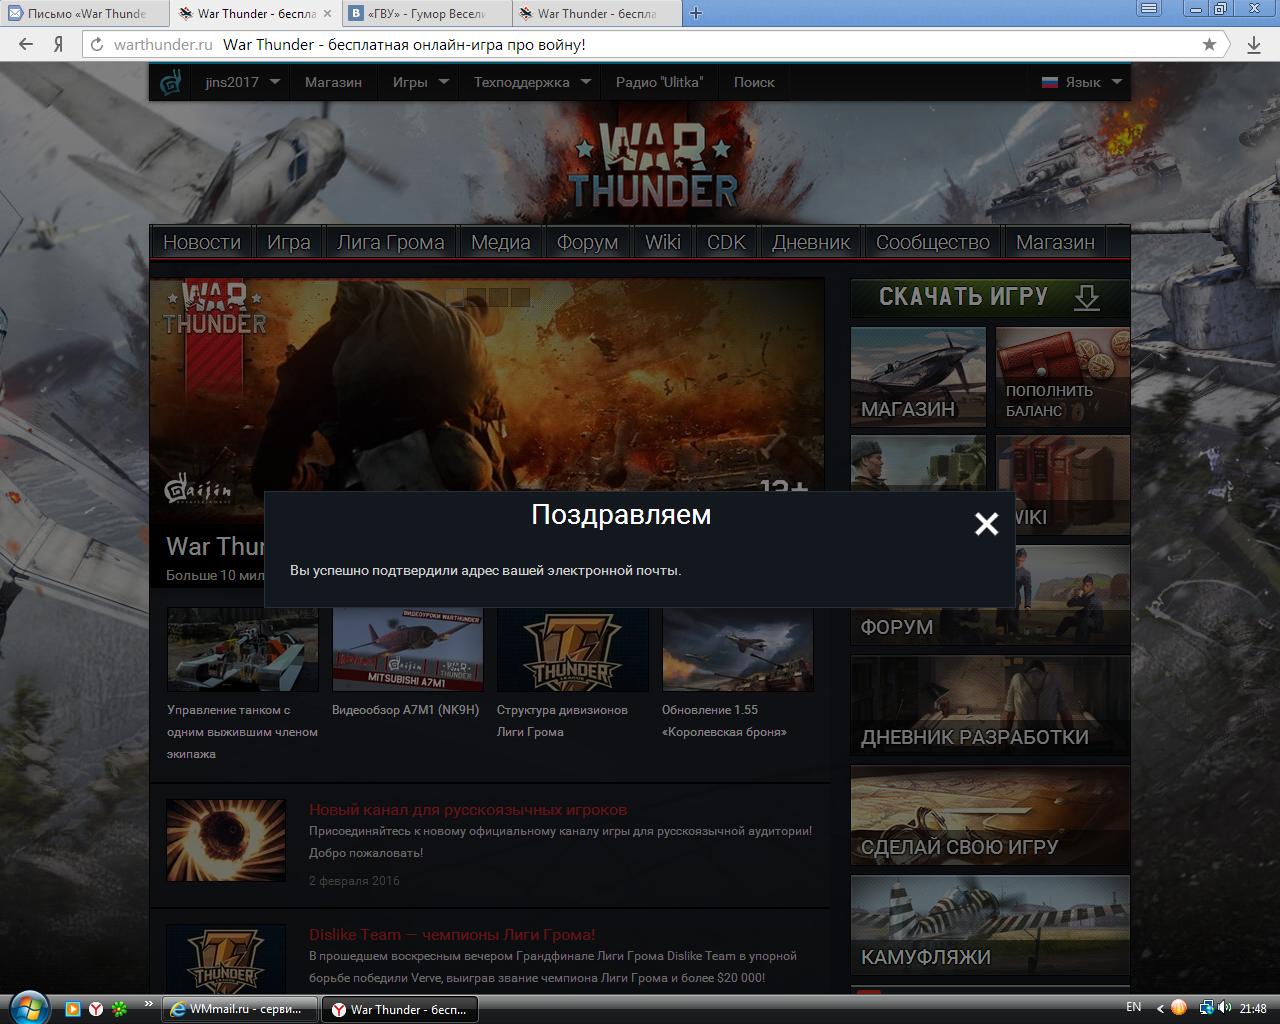This screenshot has width=1280, height=1024.
Task: Go back using the browser back arrow
Action: point(27,44)
